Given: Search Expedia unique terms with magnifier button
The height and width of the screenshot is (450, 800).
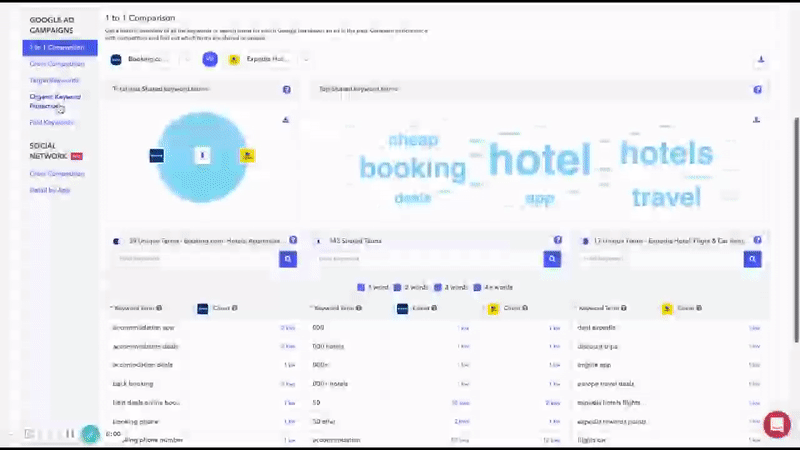Looking at the screenshot, I should coord(753,259).
